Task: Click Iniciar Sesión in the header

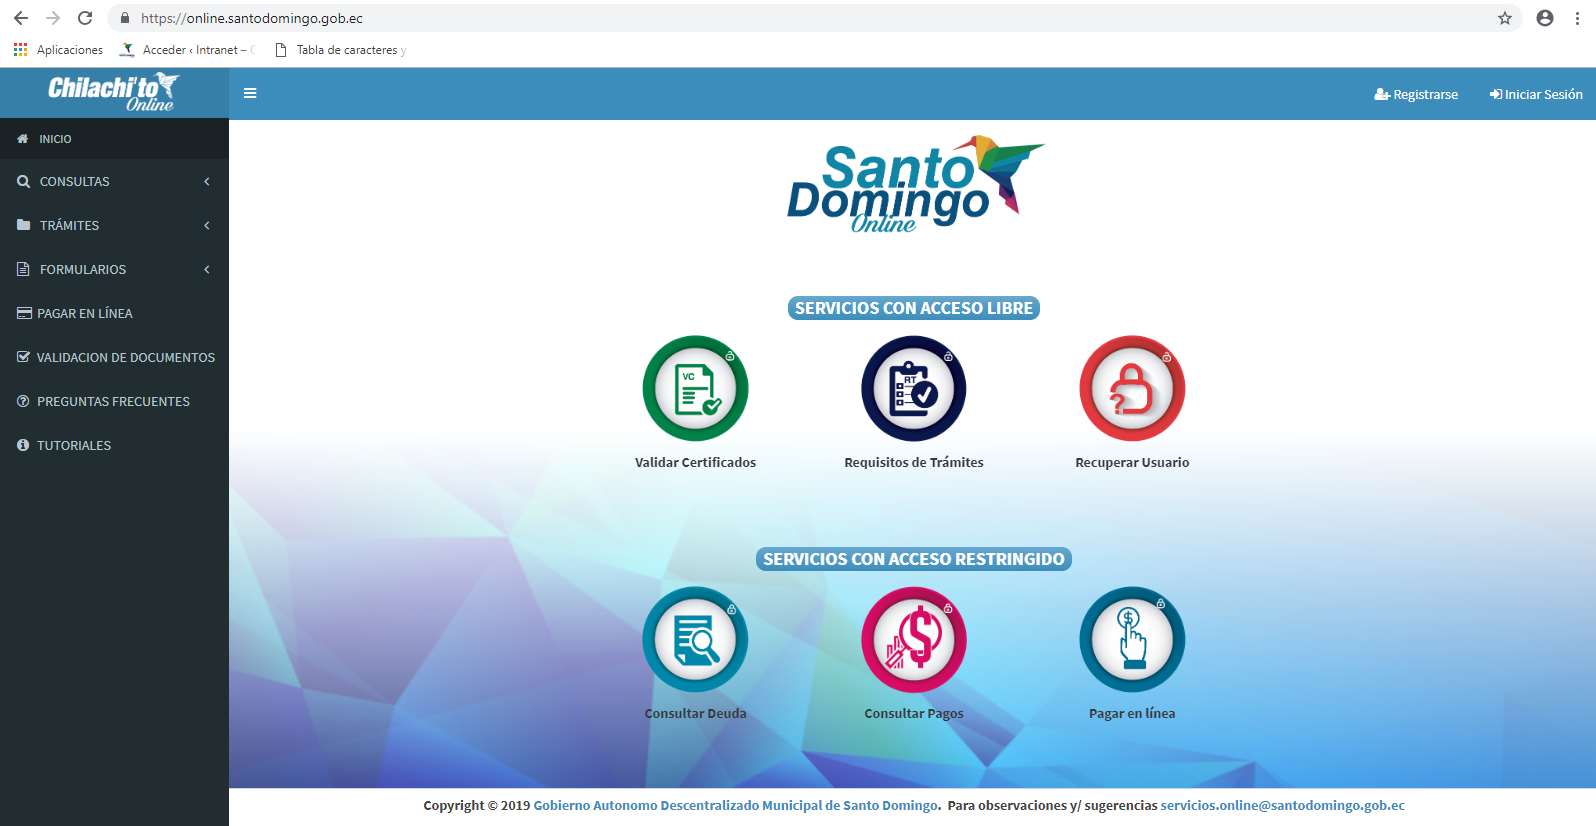Action: tap(1536, 95)
